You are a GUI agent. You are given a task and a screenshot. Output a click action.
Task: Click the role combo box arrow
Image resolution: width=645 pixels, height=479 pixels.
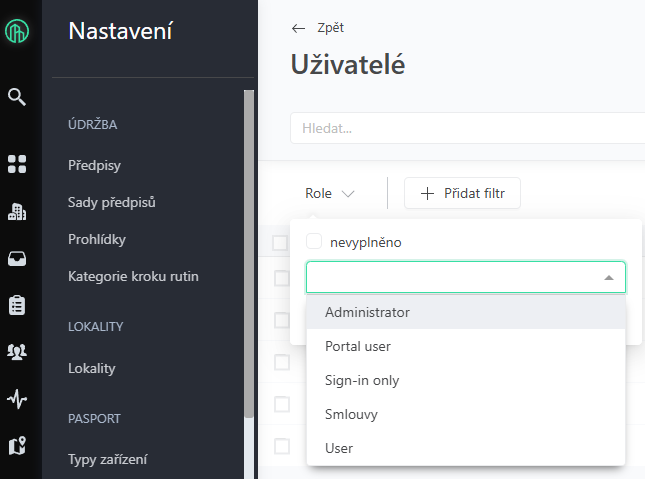coord(609,278)
